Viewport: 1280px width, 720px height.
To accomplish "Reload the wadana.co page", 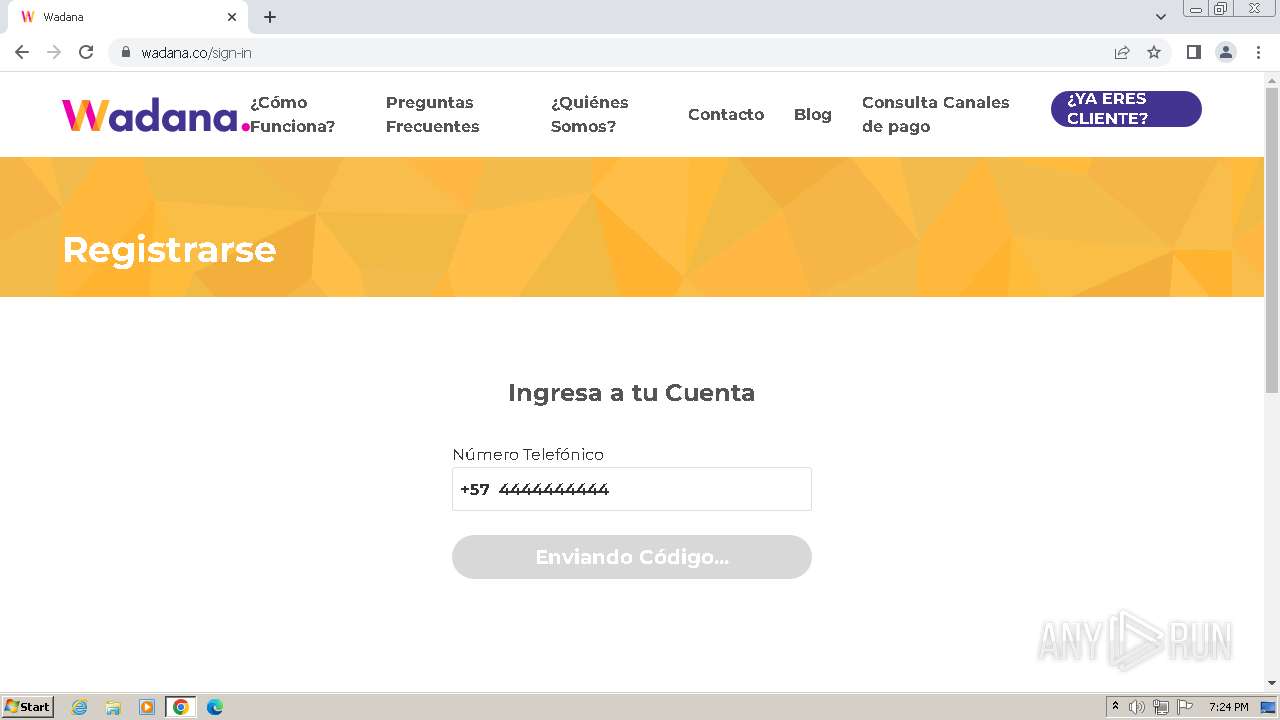I will coord(86,52).
